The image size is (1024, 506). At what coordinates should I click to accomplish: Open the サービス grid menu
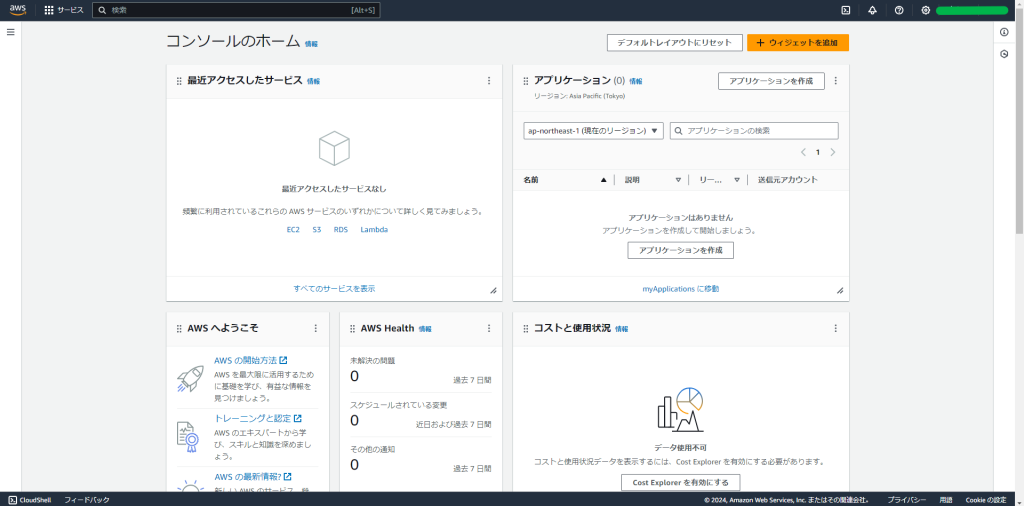point(64,10)
